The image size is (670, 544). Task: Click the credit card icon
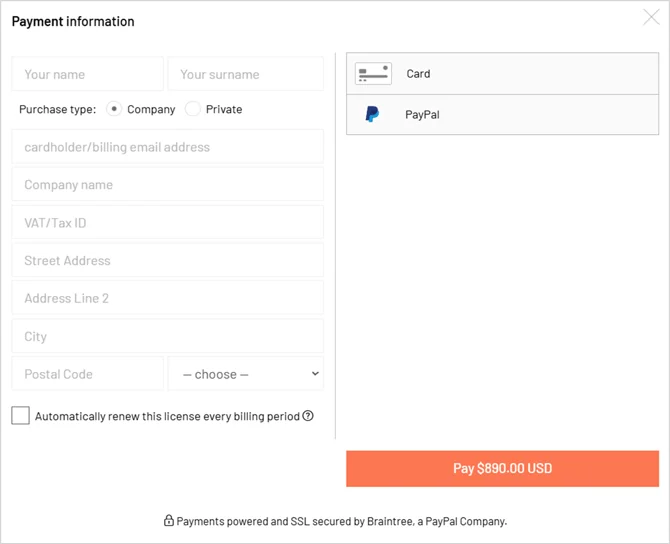[x=373, y=74]
